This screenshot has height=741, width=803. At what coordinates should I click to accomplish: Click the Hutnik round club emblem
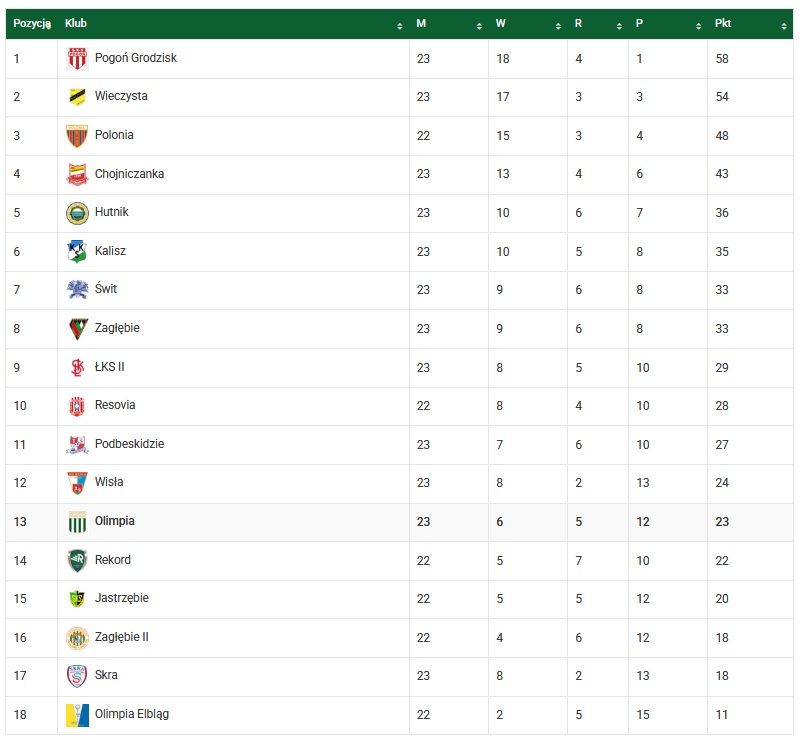coord(77,213)
